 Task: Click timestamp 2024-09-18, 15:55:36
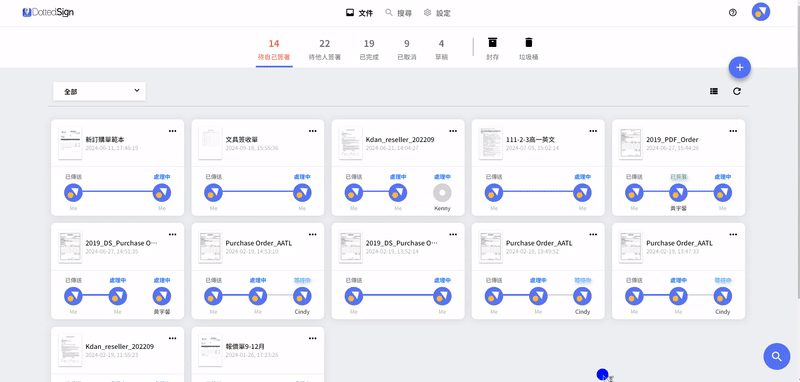(252, 148)
